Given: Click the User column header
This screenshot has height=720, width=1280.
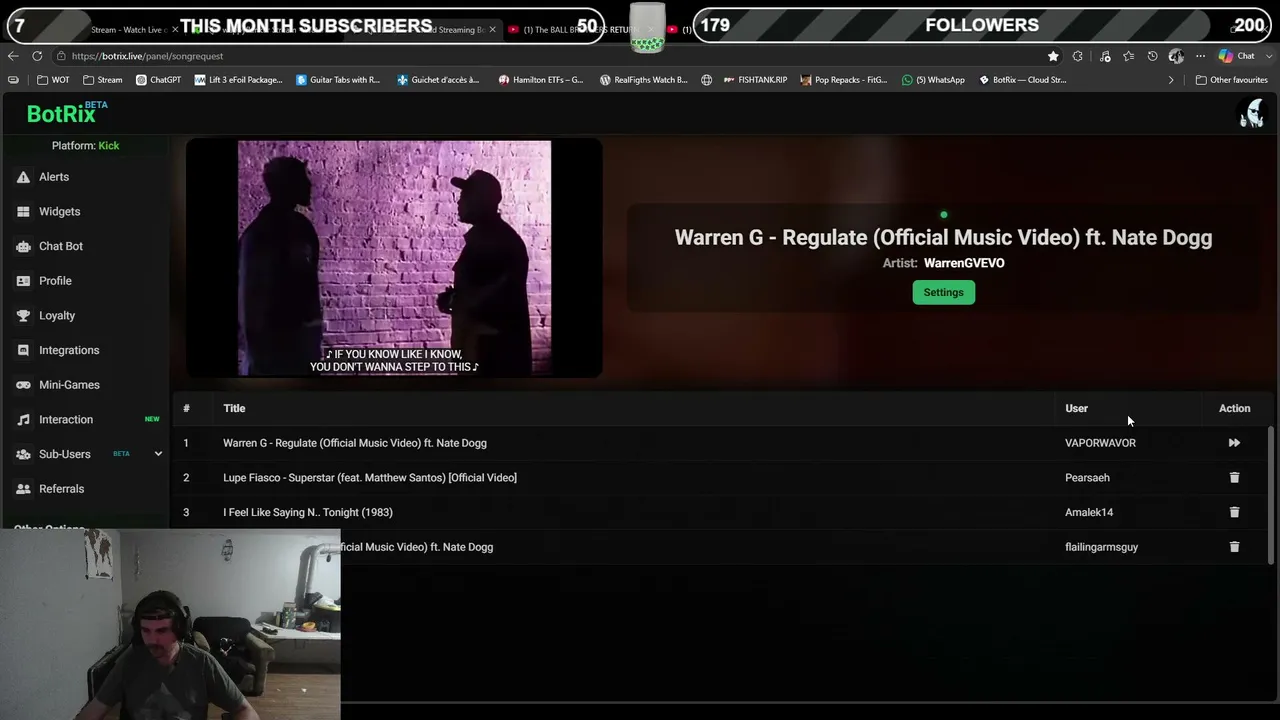Looking at the screenshot, I should point(1076,408).
